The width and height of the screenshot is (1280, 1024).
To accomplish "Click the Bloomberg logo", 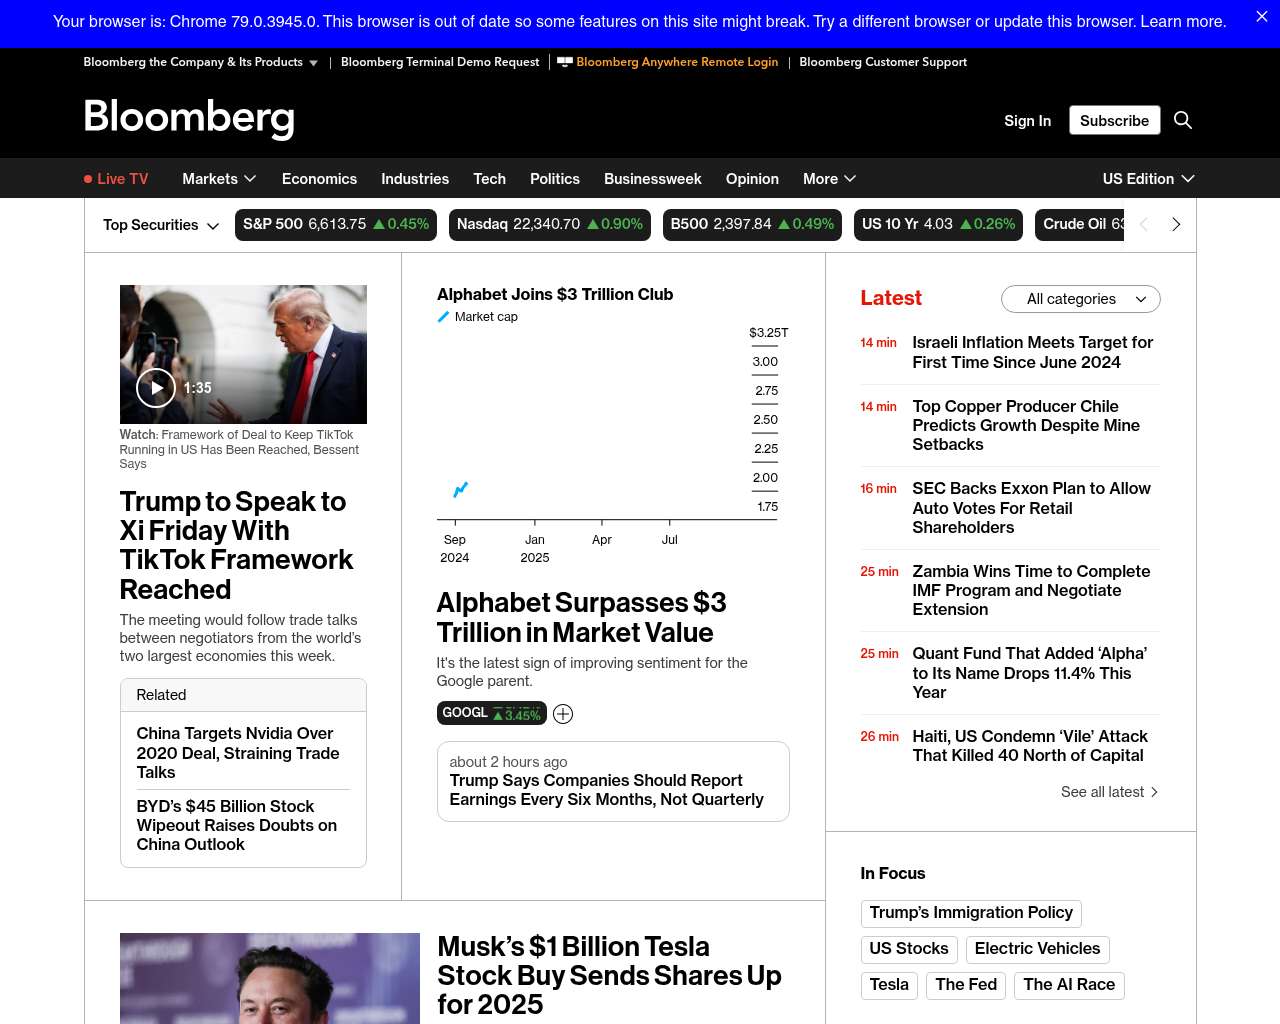I will click(x=189, y=119).
